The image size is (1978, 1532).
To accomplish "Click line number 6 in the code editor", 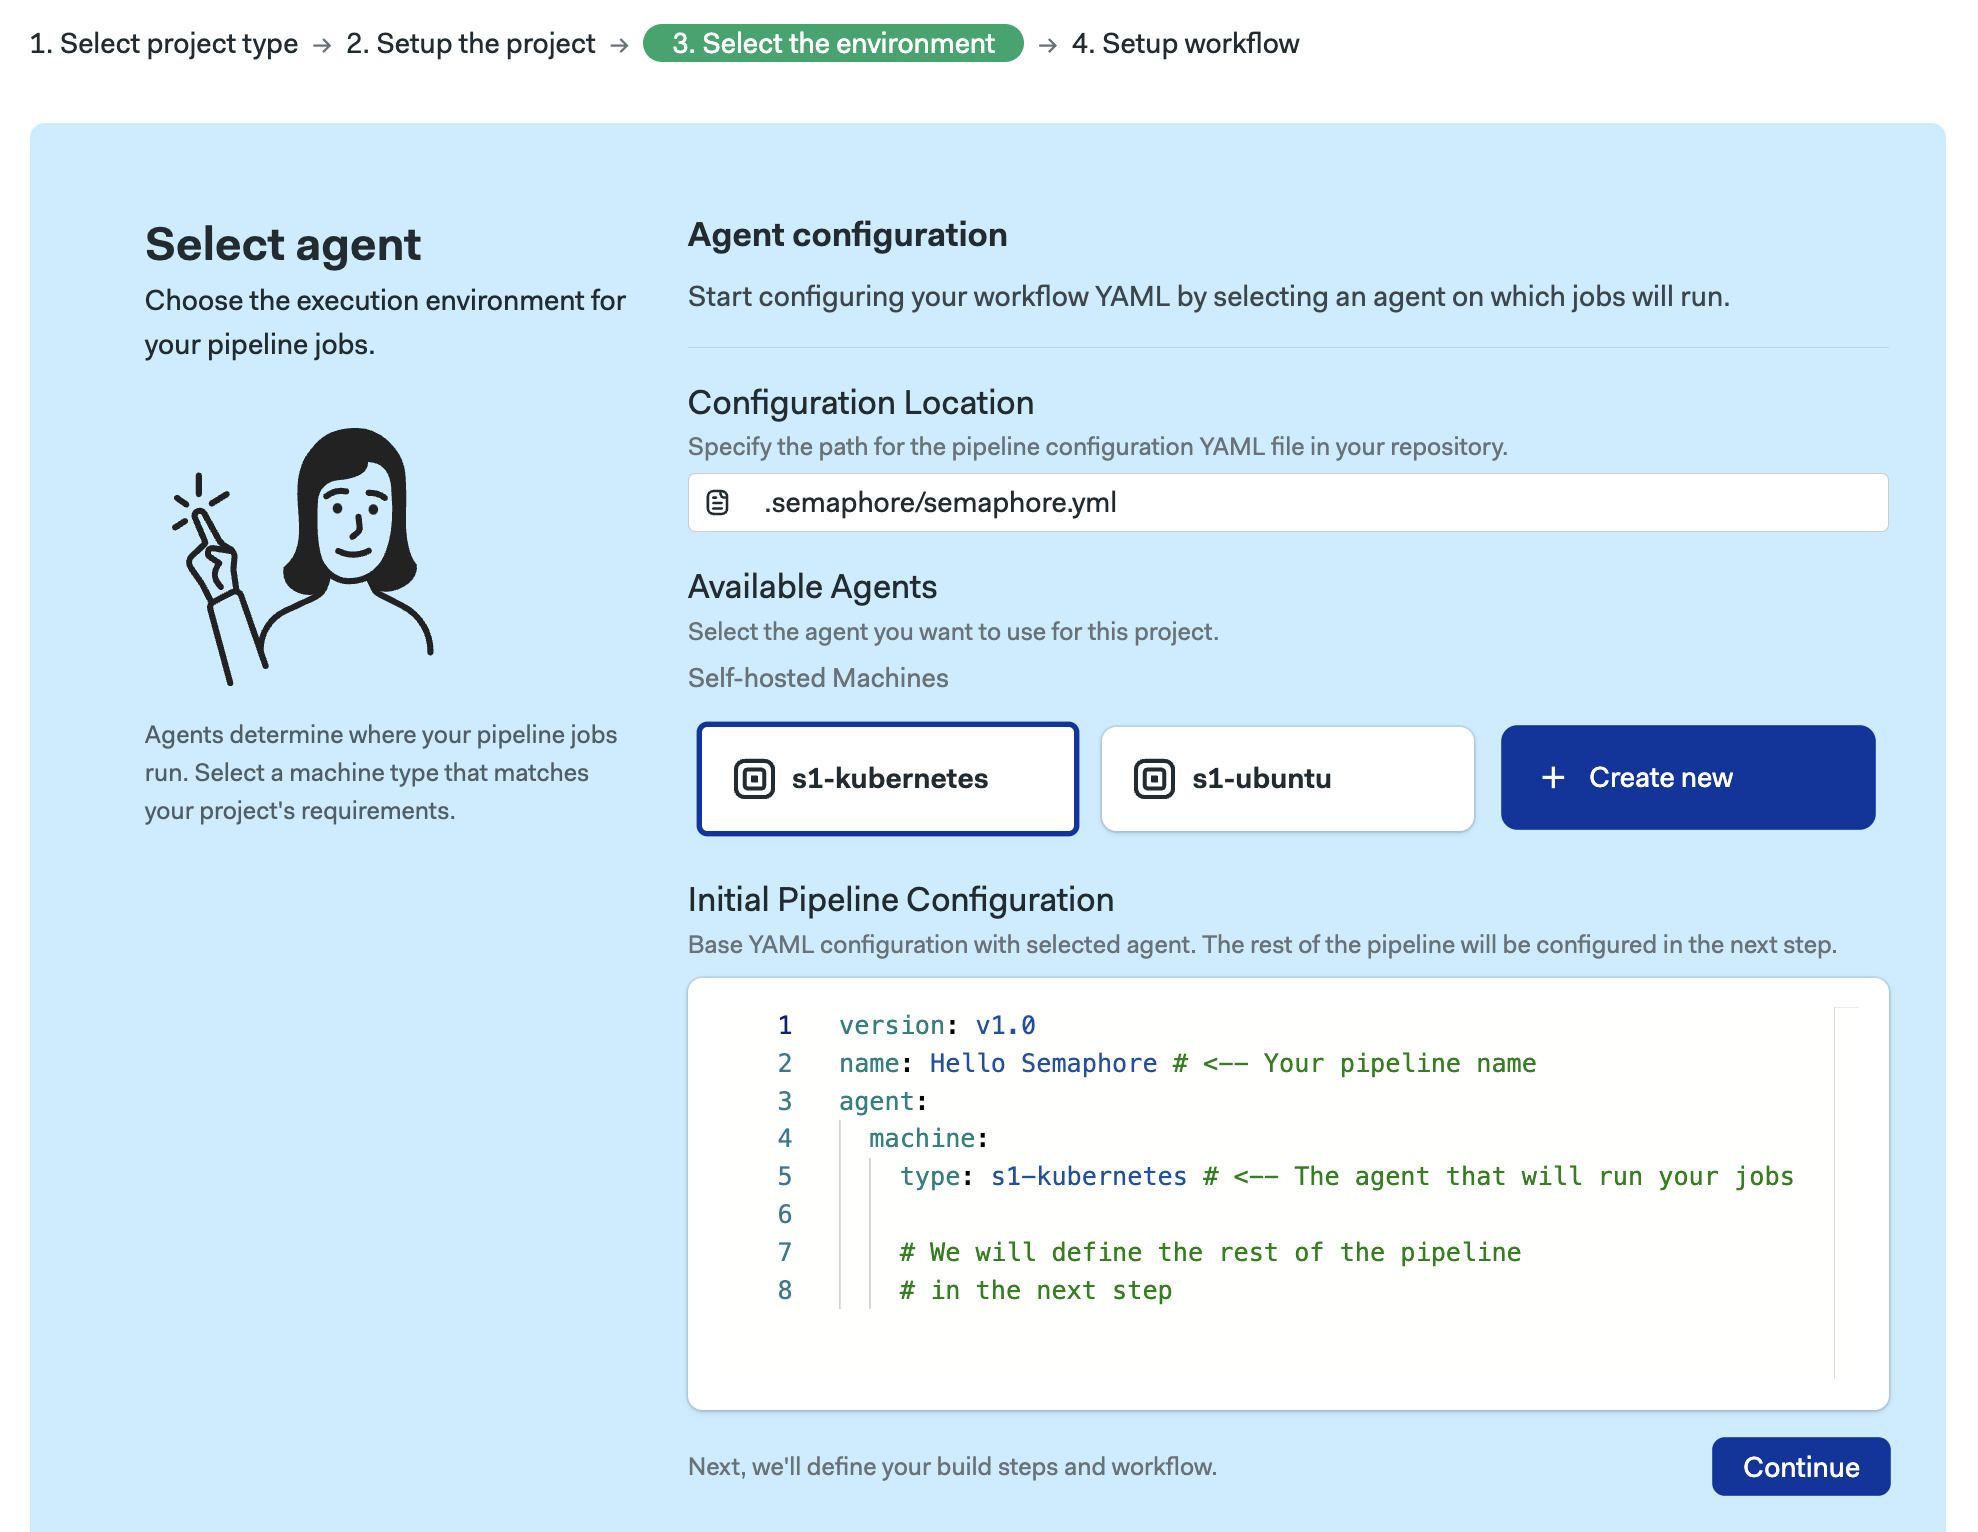I will [x=785, y=1214].
